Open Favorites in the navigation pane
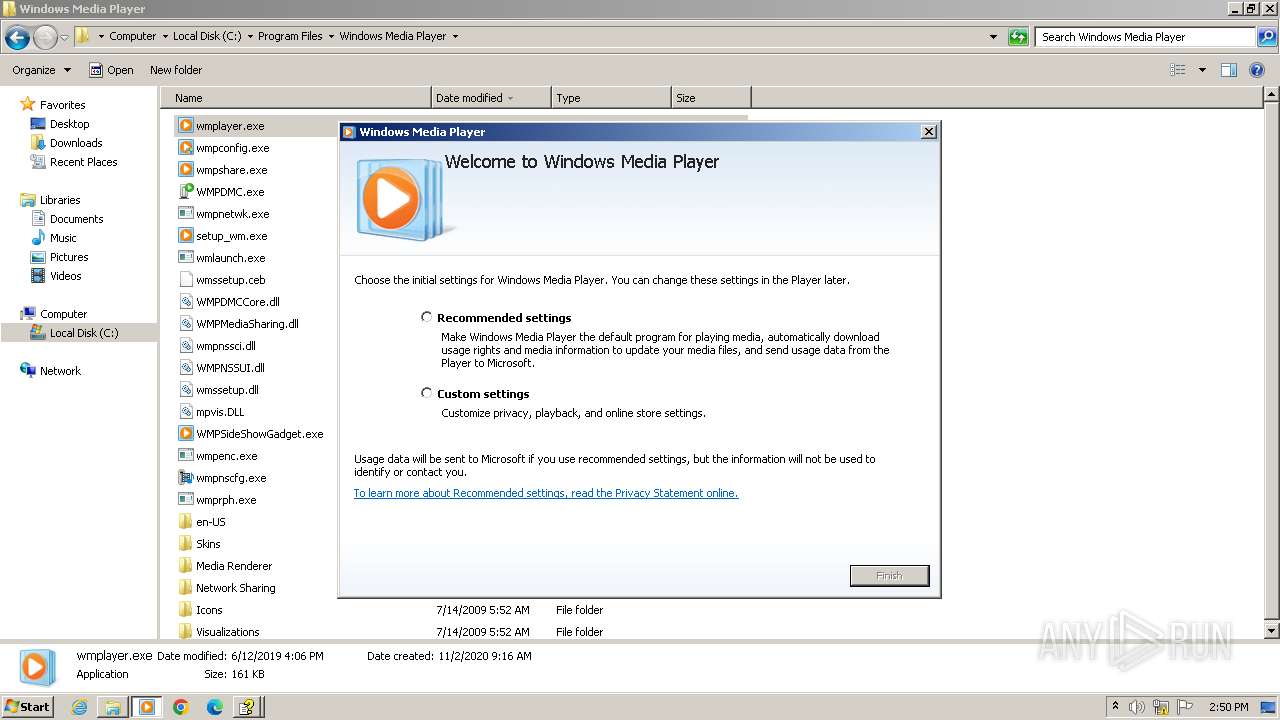This screenshot has height=720, width=1280. point(62,105)
